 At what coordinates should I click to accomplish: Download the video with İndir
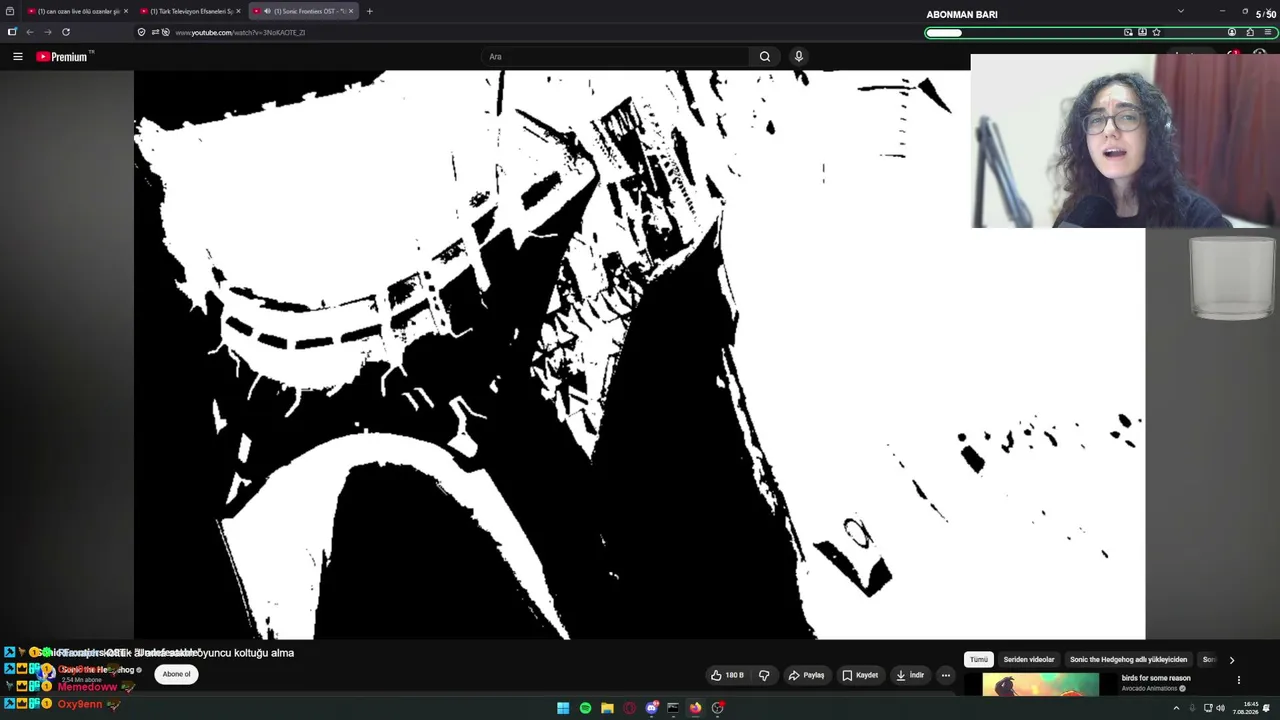910,675
